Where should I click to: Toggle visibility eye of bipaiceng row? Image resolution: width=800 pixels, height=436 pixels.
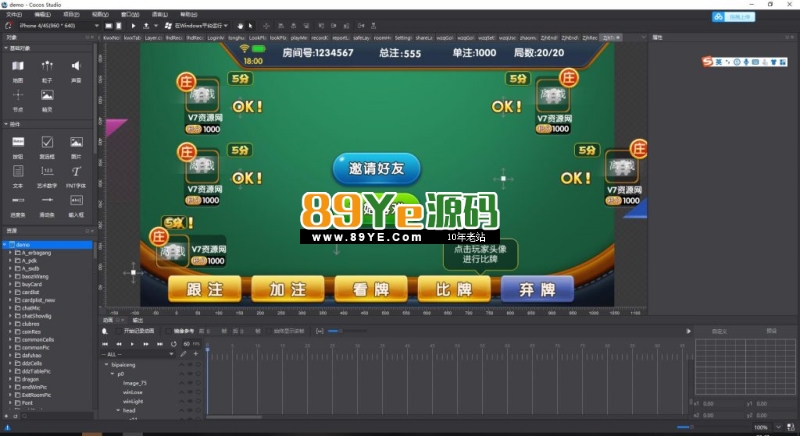click(x=190, y=365)
